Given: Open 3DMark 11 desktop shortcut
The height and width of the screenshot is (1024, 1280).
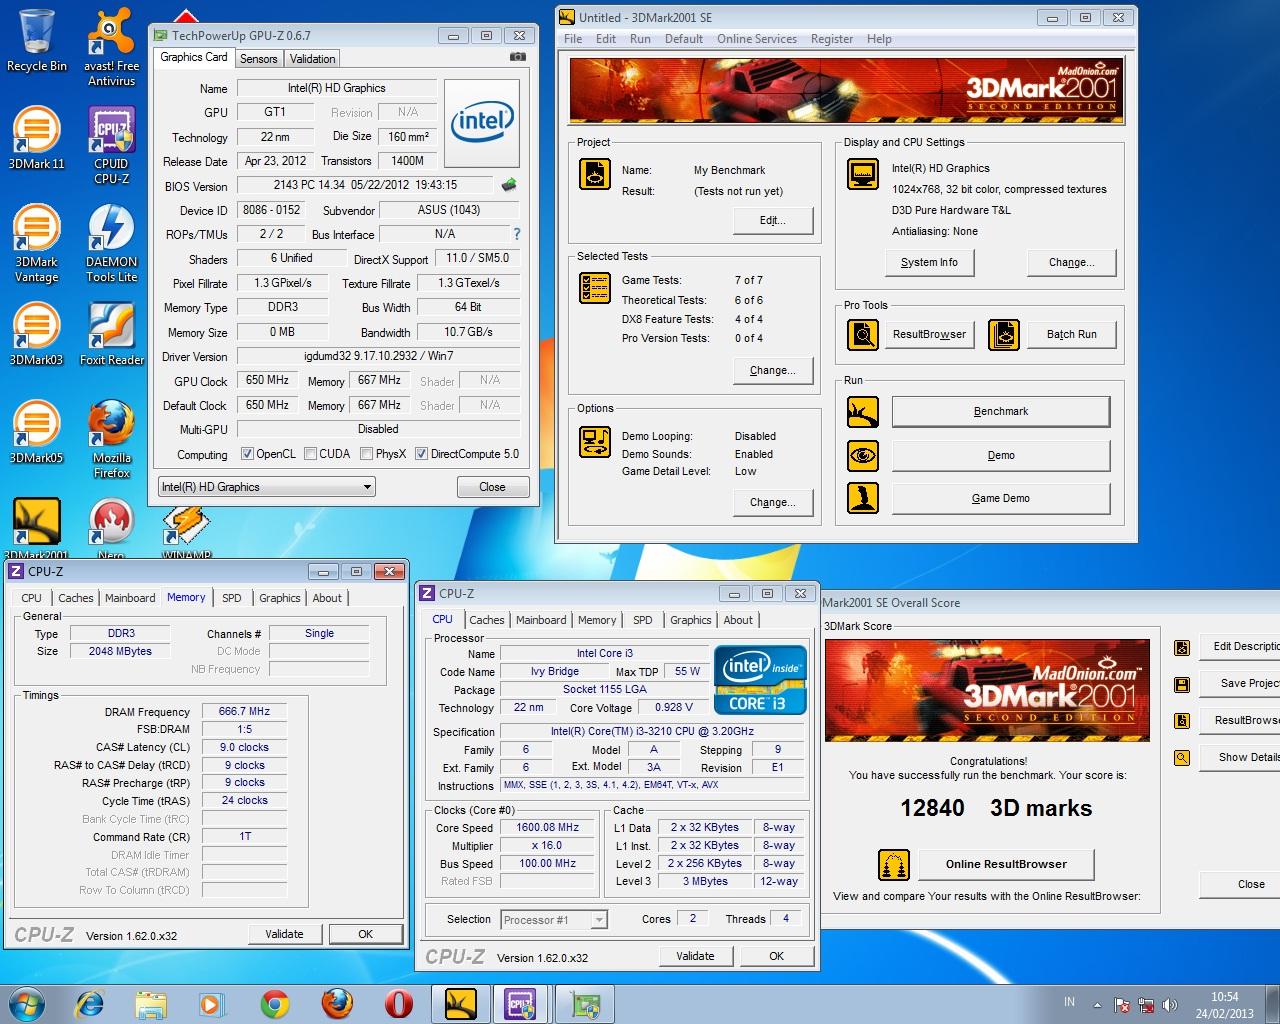Looking at the screenshot, I should tap(36, 137).
